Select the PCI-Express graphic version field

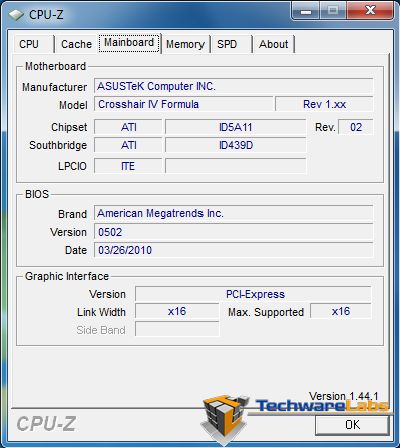click(253, 294)
